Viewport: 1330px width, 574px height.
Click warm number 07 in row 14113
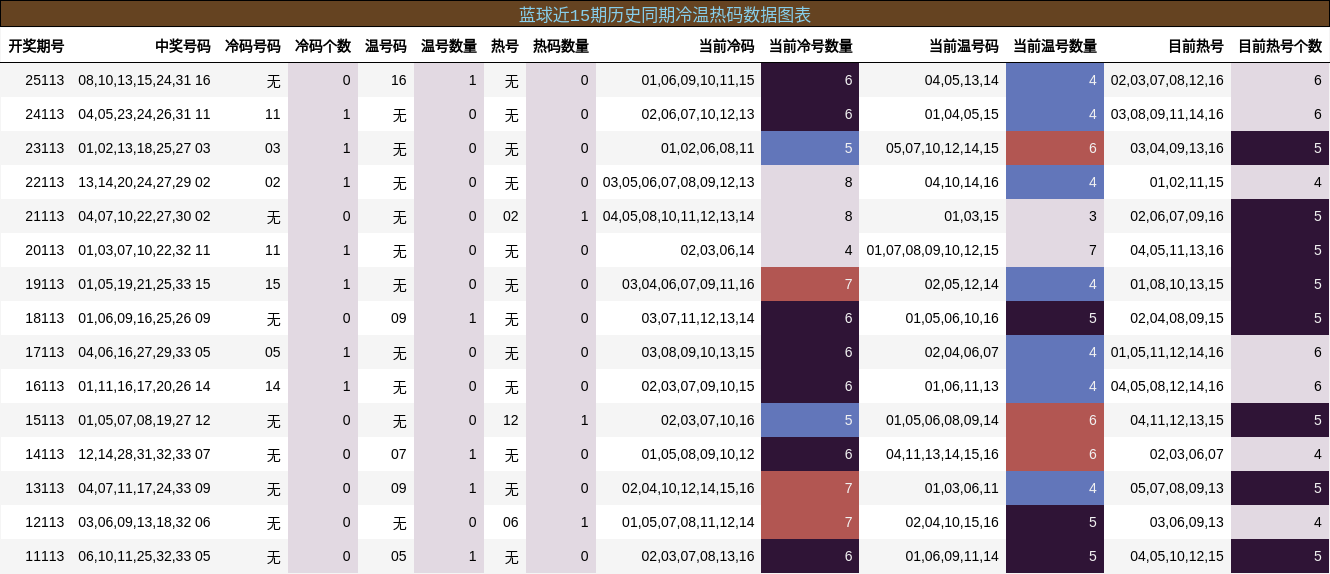(x=399, y=454)
